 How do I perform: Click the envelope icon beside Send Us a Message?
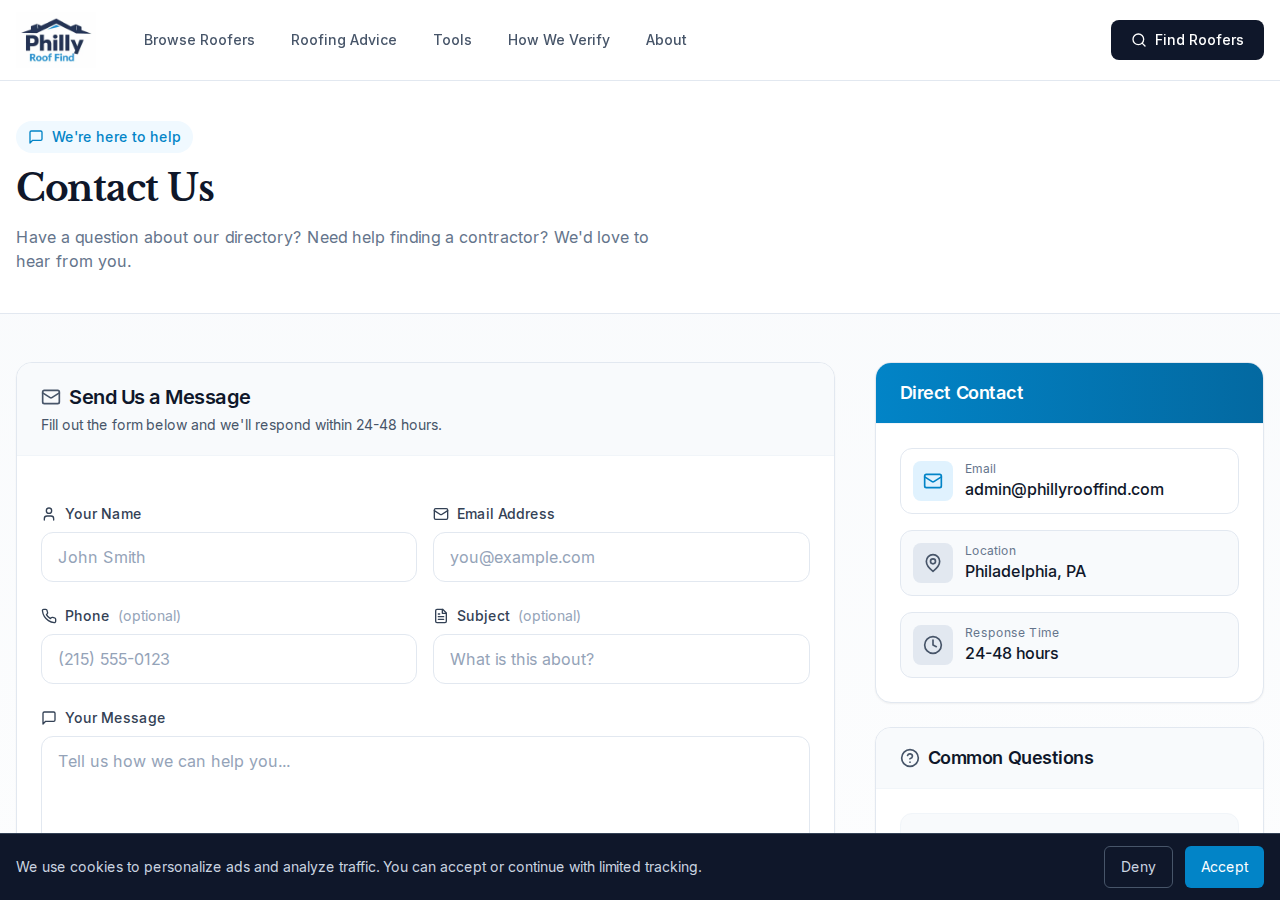coord(51,397)
